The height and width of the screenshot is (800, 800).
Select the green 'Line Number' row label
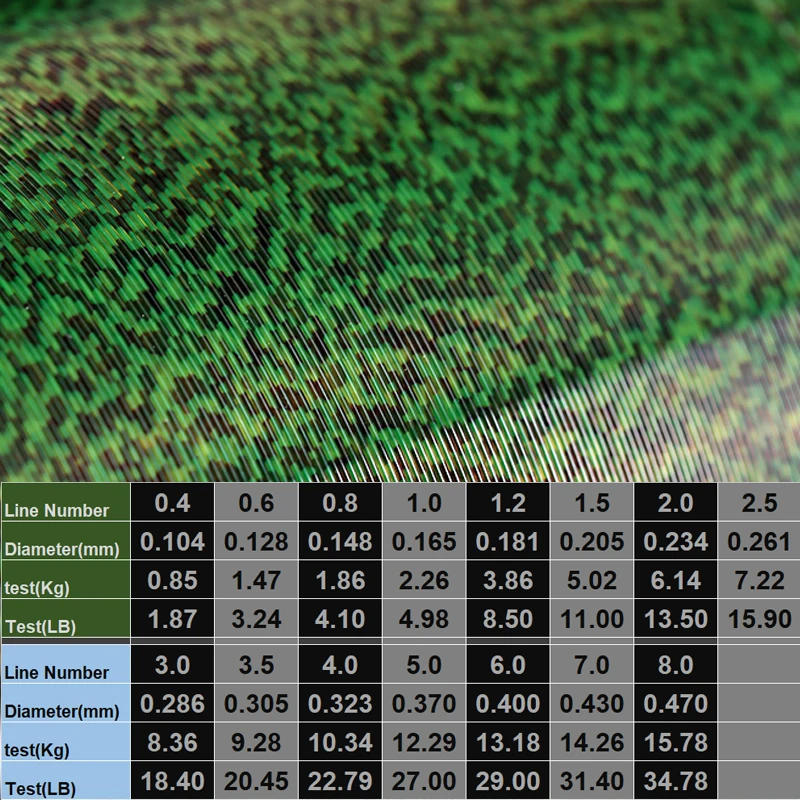(66, 502)
